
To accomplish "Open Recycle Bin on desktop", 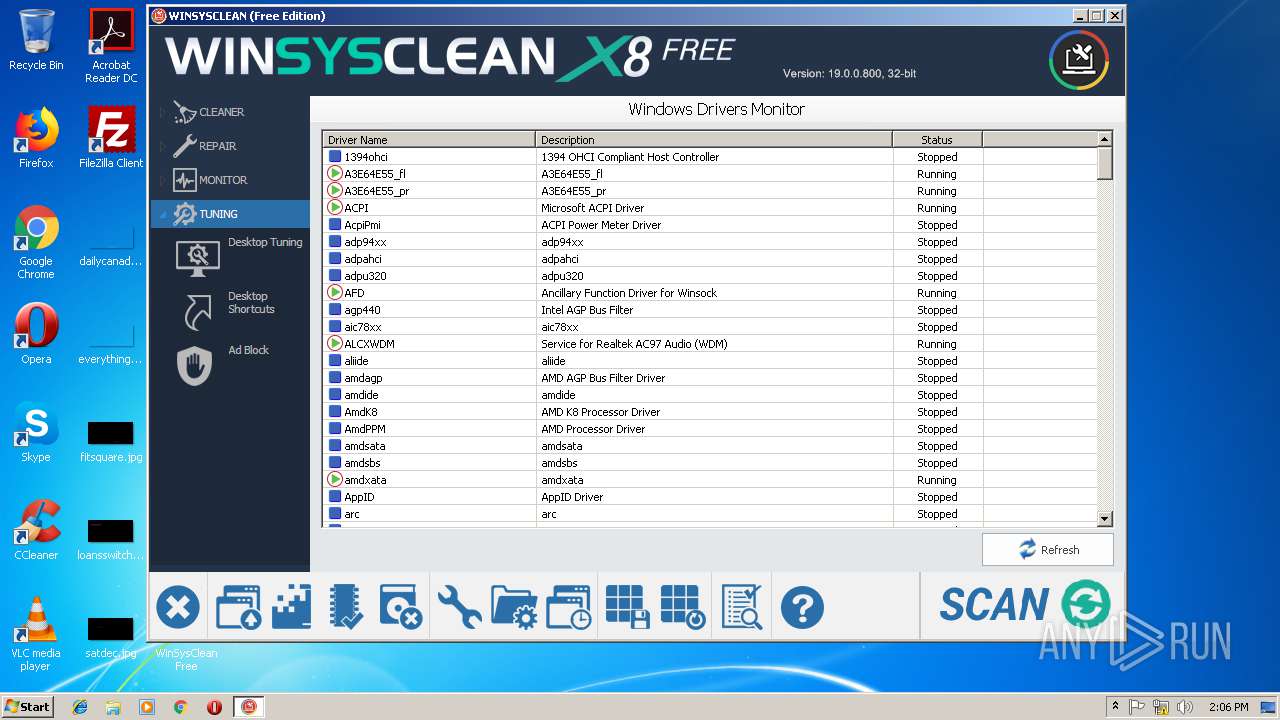I will 36,40.
